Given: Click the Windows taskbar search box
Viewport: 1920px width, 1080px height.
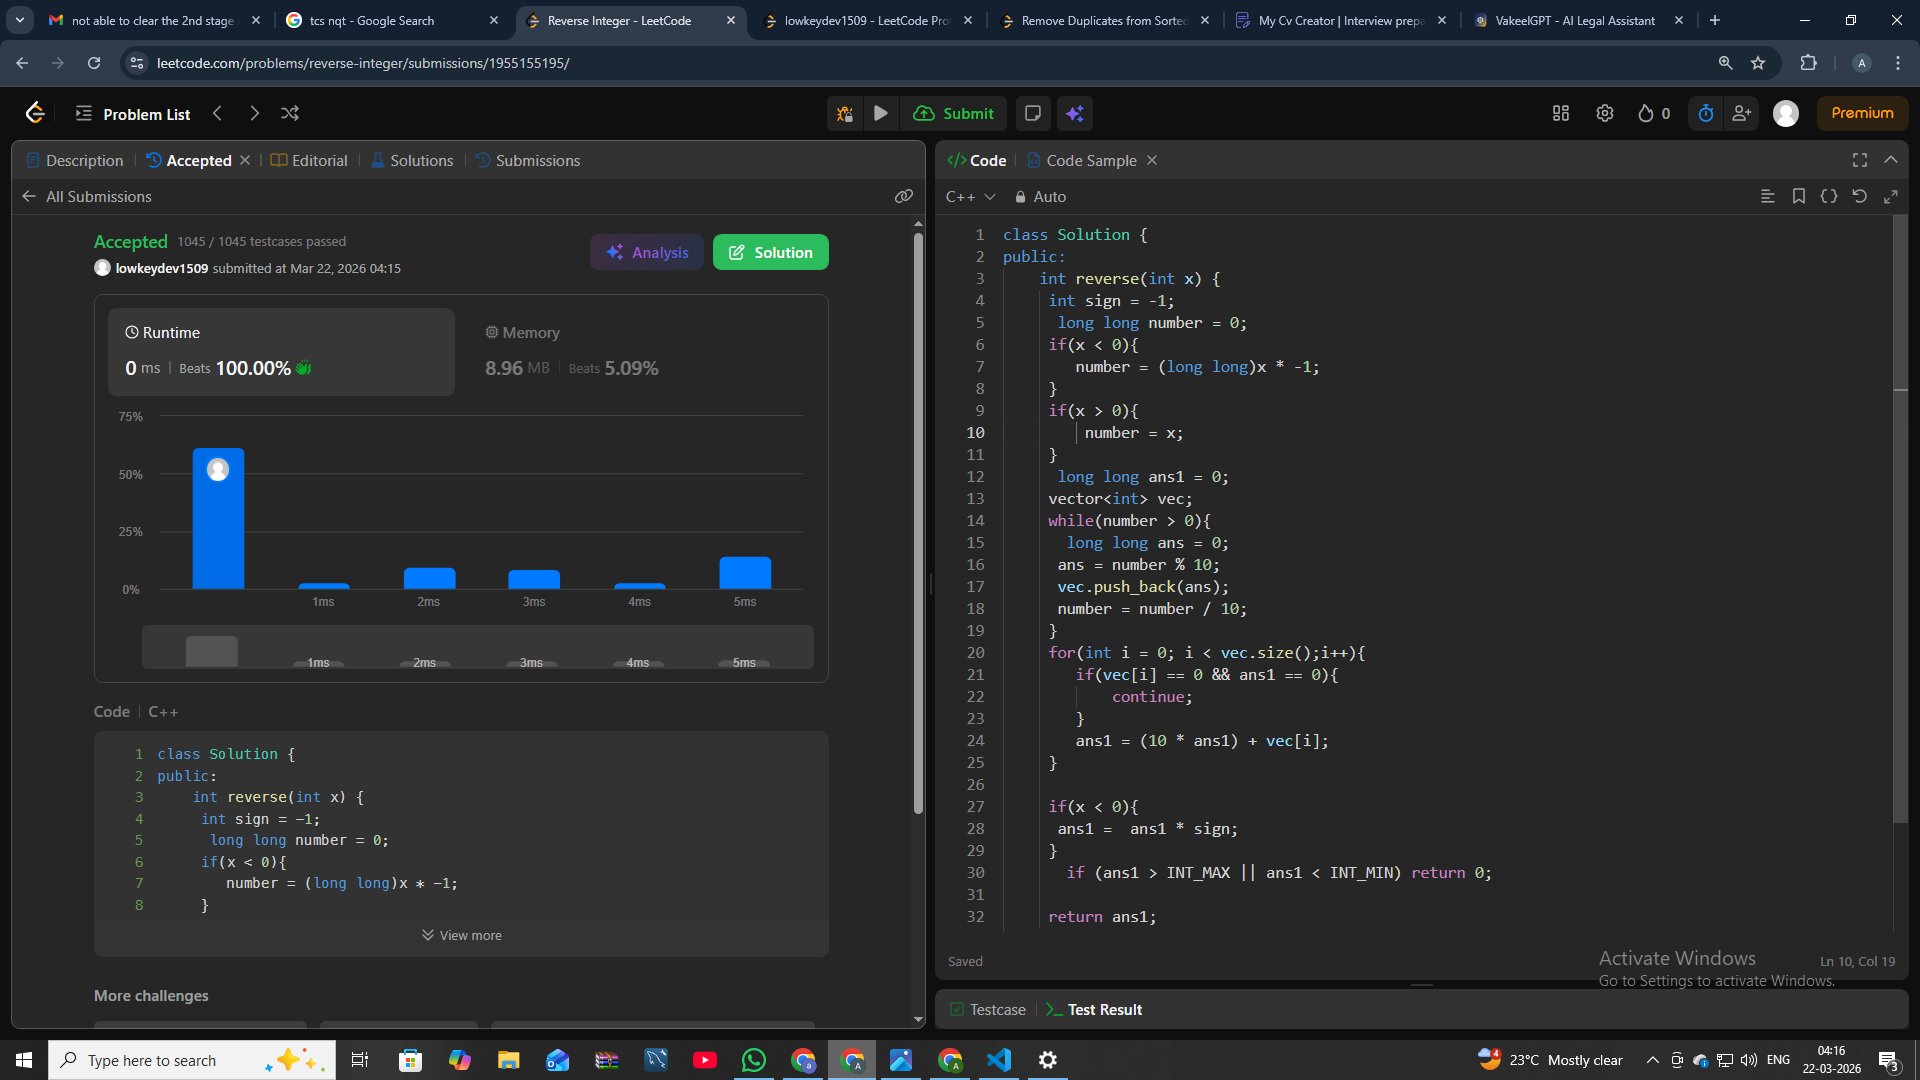Looking at the screenshot, I should click(190, 1060).
